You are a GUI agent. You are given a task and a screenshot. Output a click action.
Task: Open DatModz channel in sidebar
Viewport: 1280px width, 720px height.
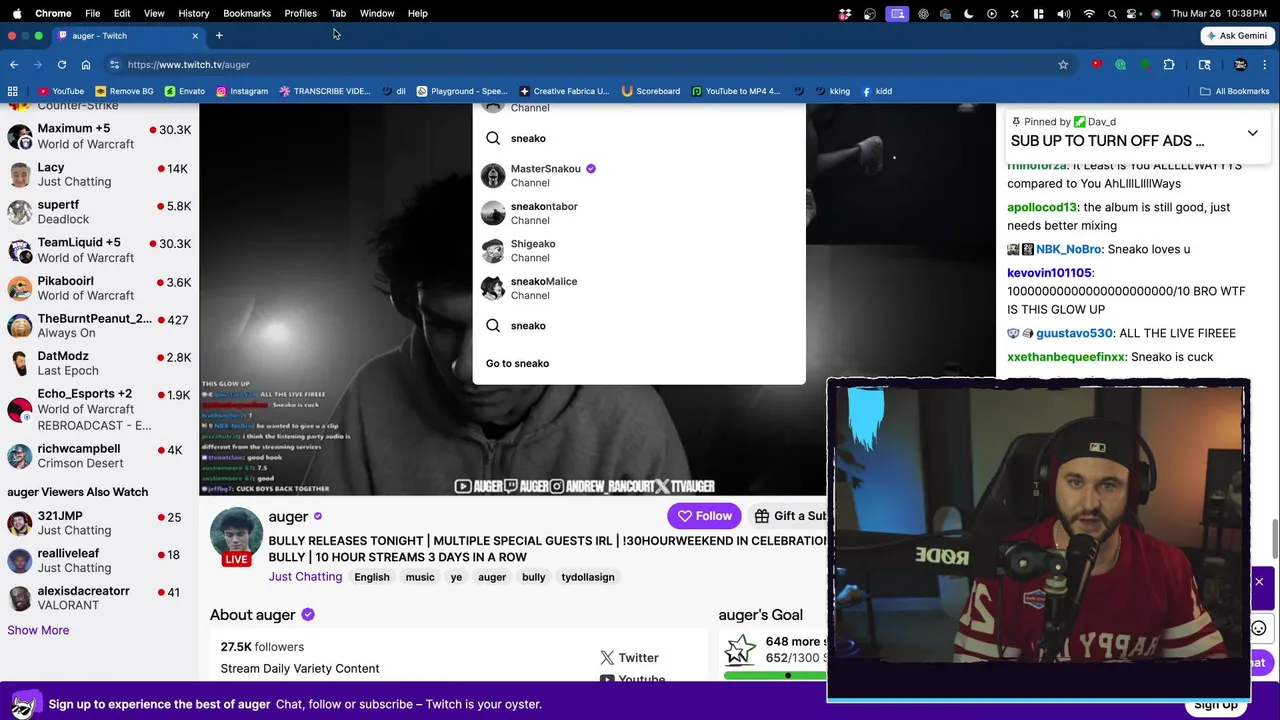[x=99, y=363]
